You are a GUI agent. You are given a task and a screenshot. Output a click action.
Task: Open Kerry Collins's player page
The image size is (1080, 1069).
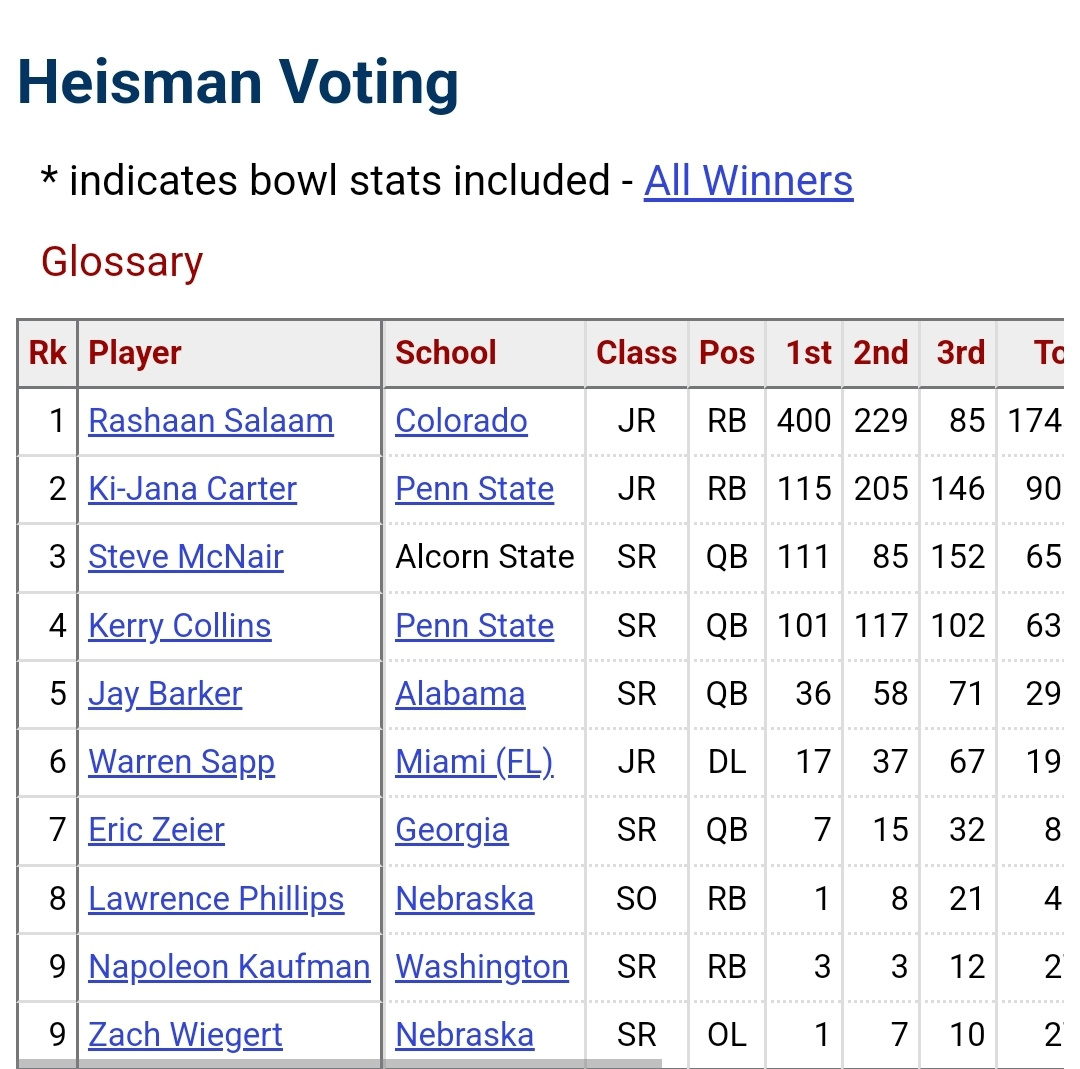pos(179,626)
